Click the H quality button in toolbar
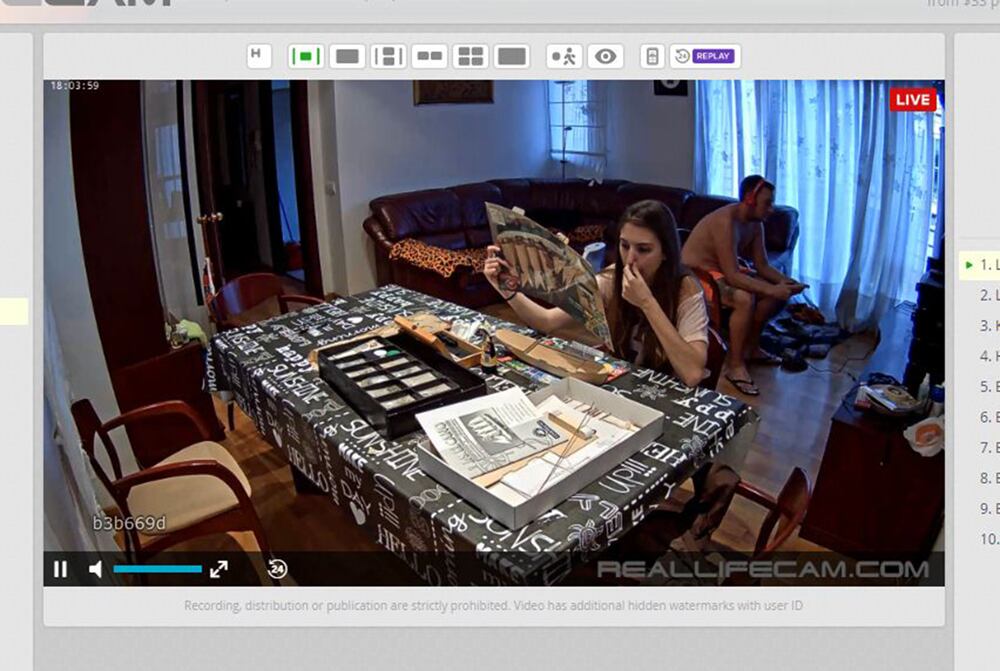This screenshot has height=671, width=1000. pos(258,56)
